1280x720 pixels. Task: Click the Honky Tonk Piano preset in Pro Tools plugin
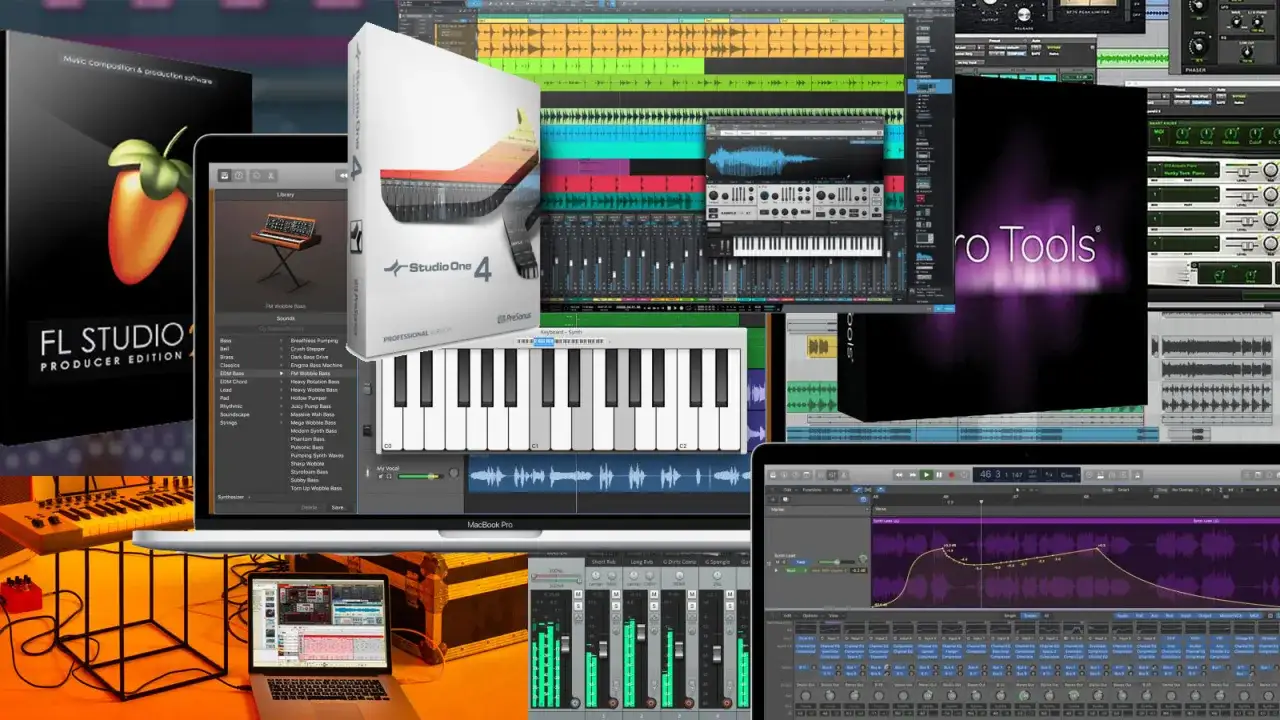(1184, 174)
